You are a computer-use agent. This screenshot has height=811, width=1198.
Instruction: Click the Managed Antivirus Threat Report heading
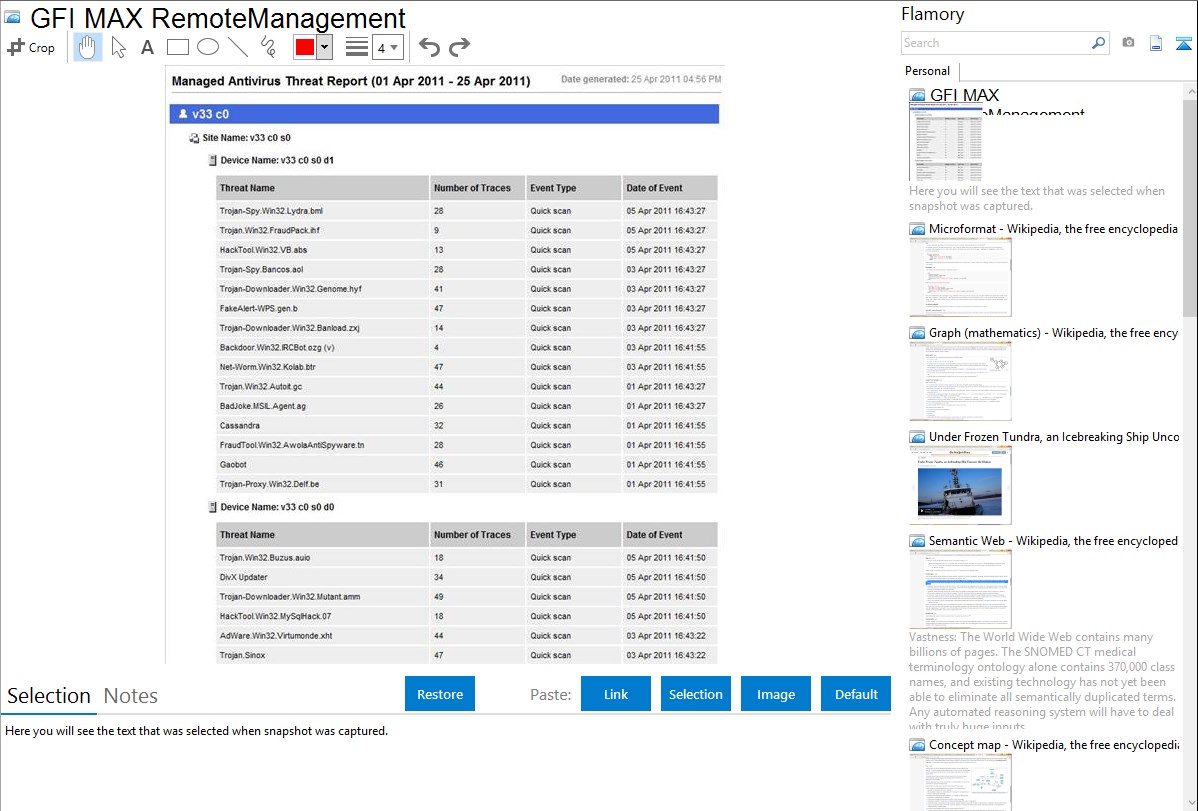click(x=351, y=81)
